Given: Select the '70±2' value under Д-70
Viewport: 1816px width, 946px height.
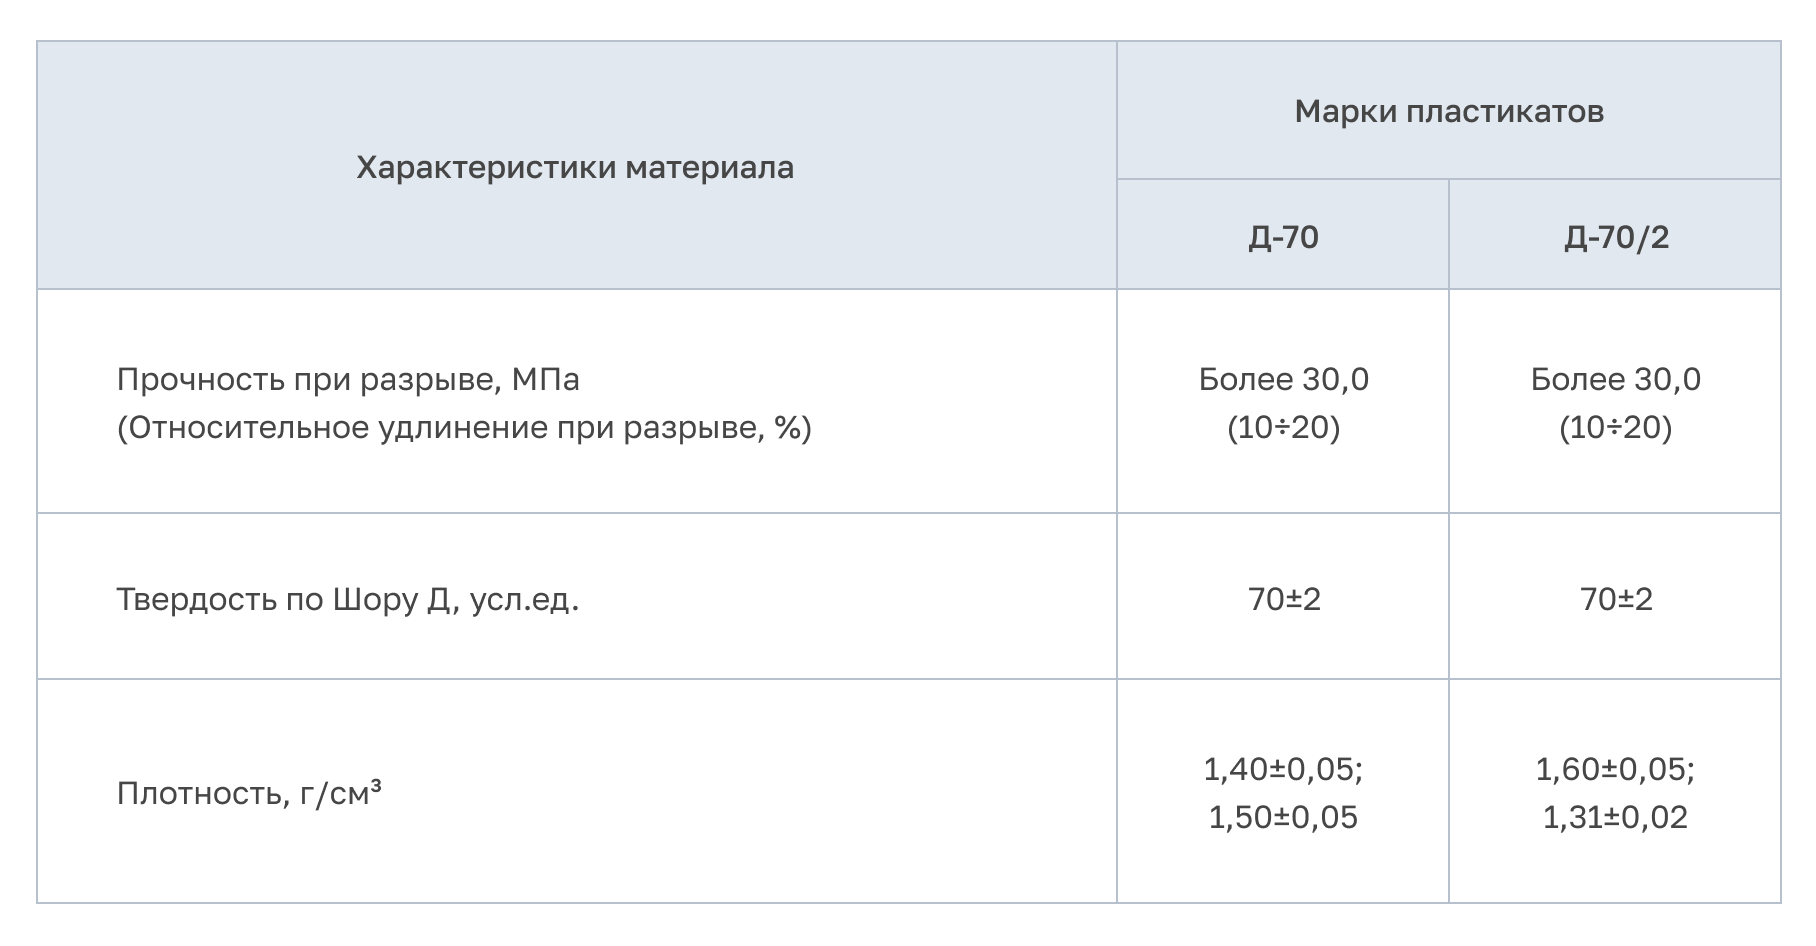Looking at the screenshot, I should [x=1284, y=599].
